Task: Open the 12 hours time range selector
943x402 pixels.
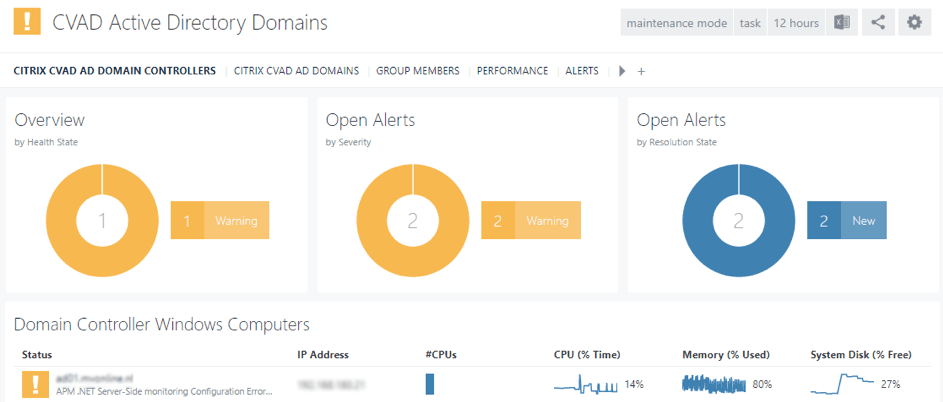Action: (796, 23)
